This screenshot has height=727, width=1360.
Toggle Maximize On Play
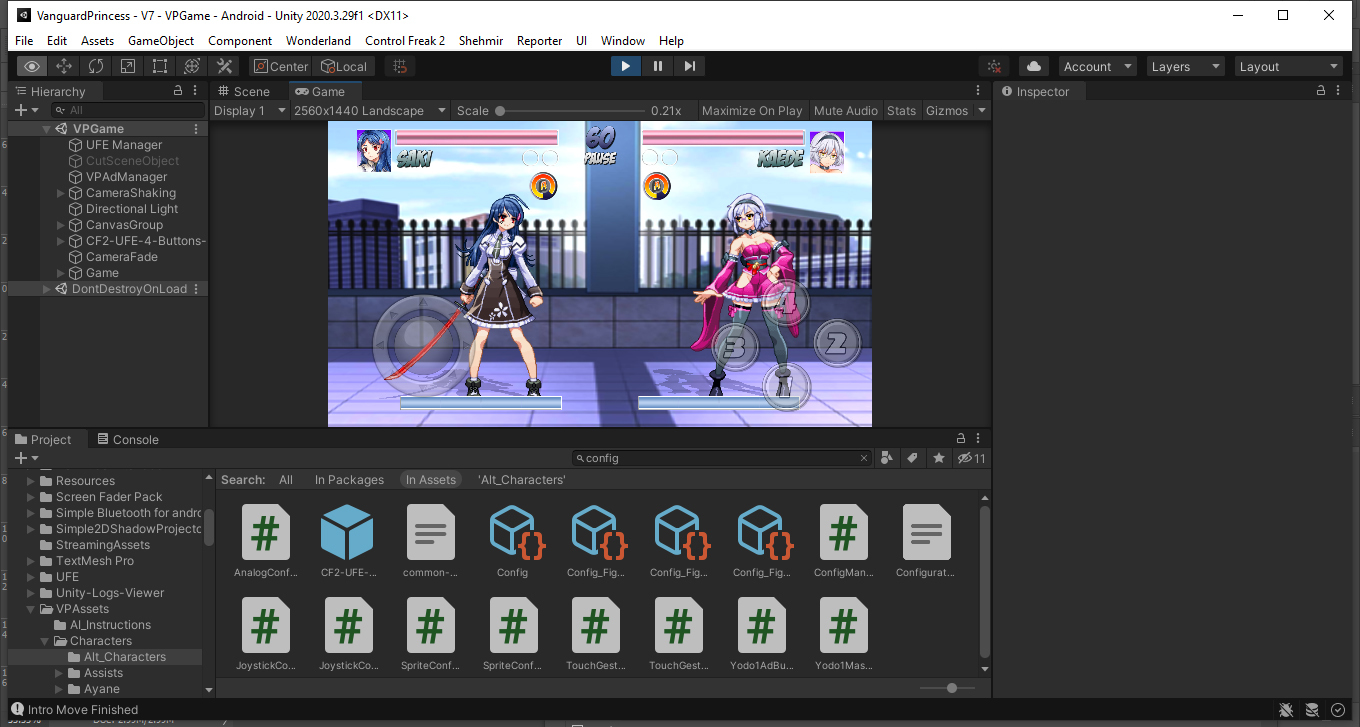point(752,110)
